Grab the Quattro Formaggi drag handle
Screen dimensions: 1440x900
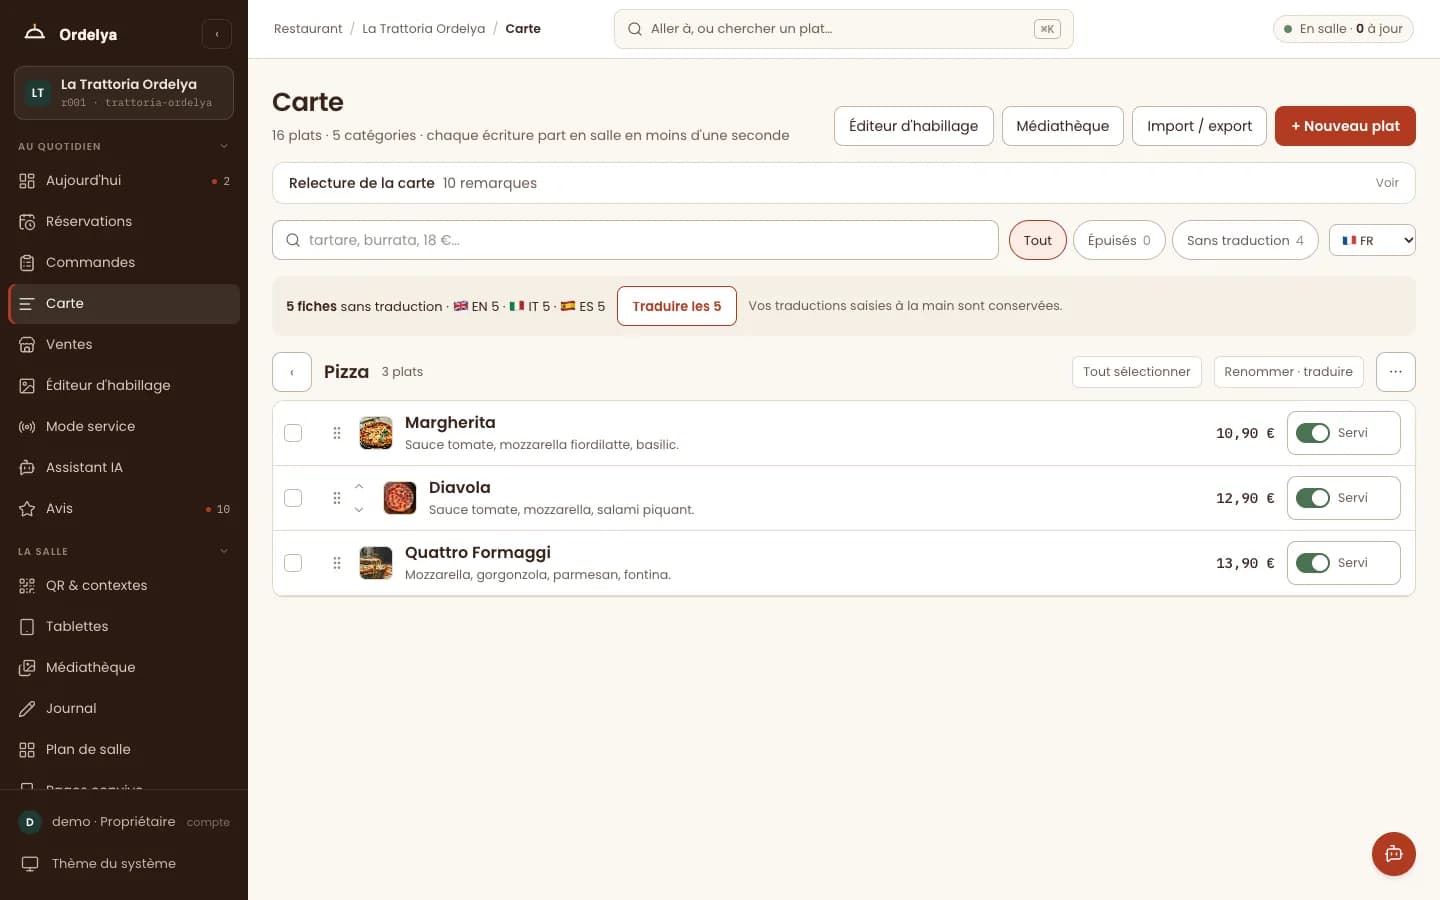pyautogui.click(x=337, y=563)
